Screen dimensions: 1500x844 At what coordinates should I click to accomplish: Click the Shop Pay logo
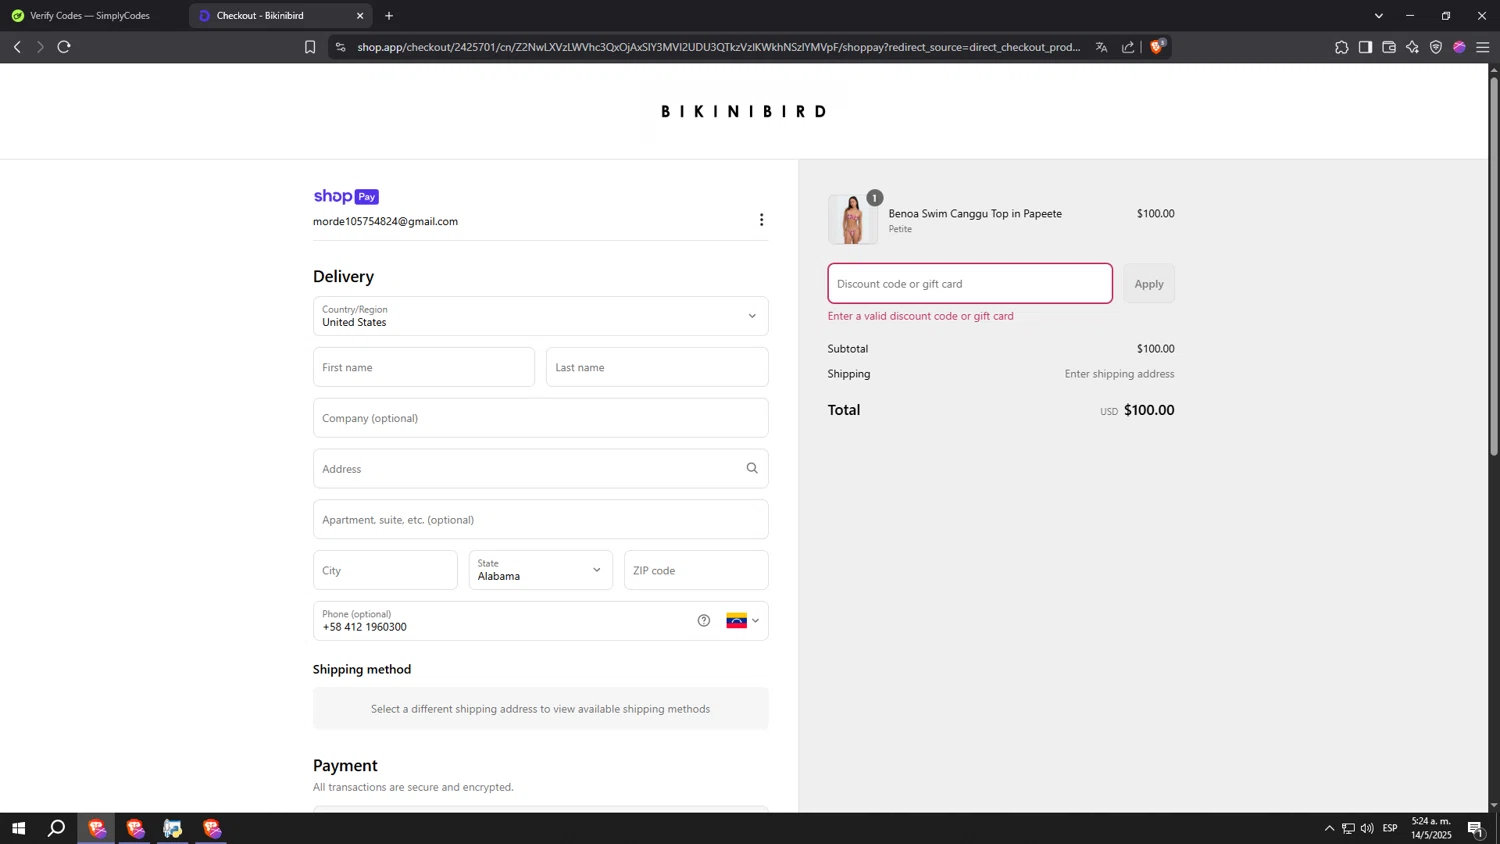point(346,197)
